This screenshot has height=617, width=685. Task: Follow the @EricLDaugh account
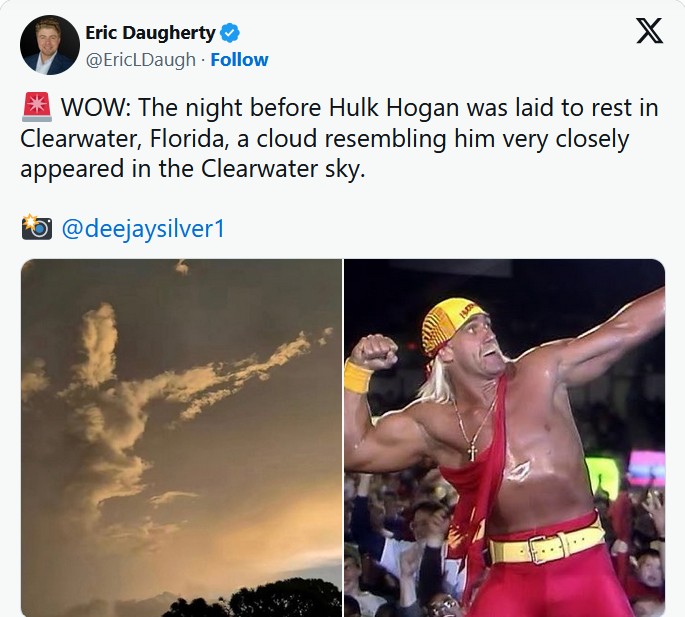click(239, 60)
